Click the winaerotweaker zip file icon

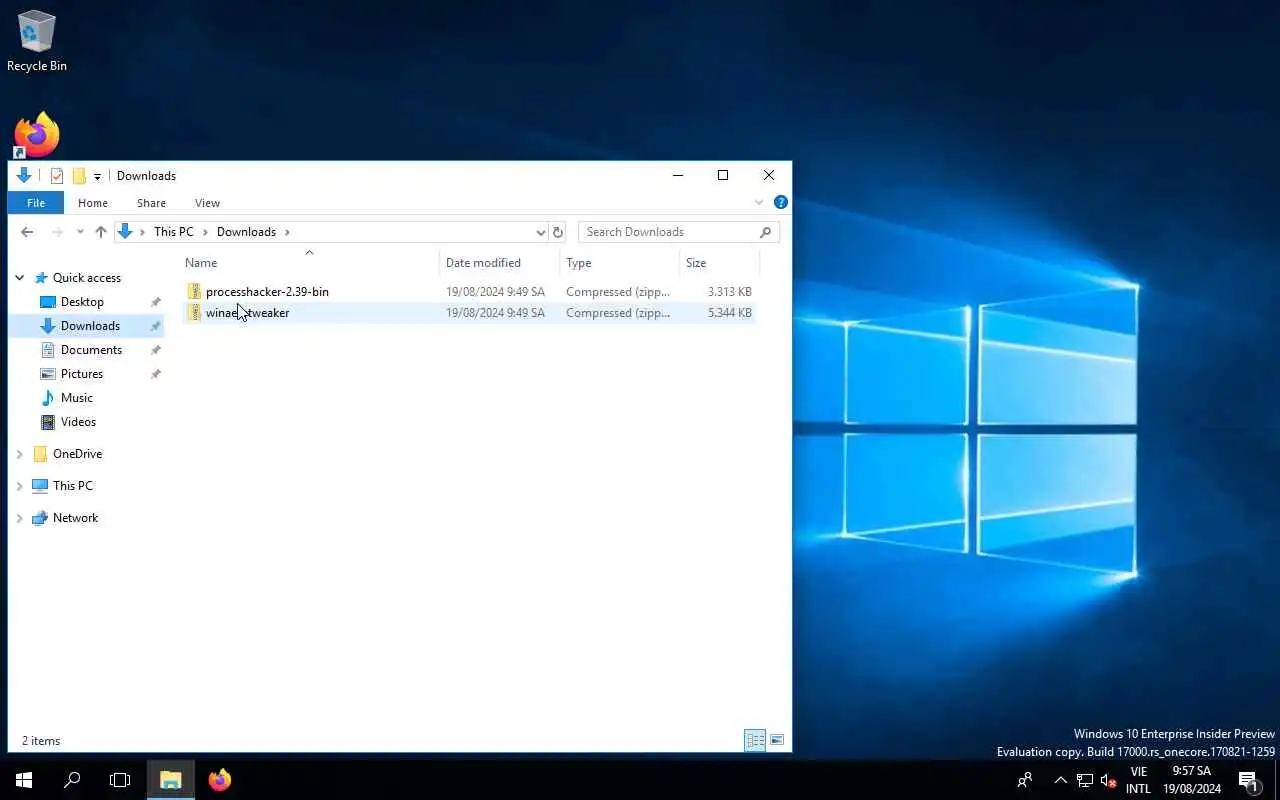click(195, 313)
